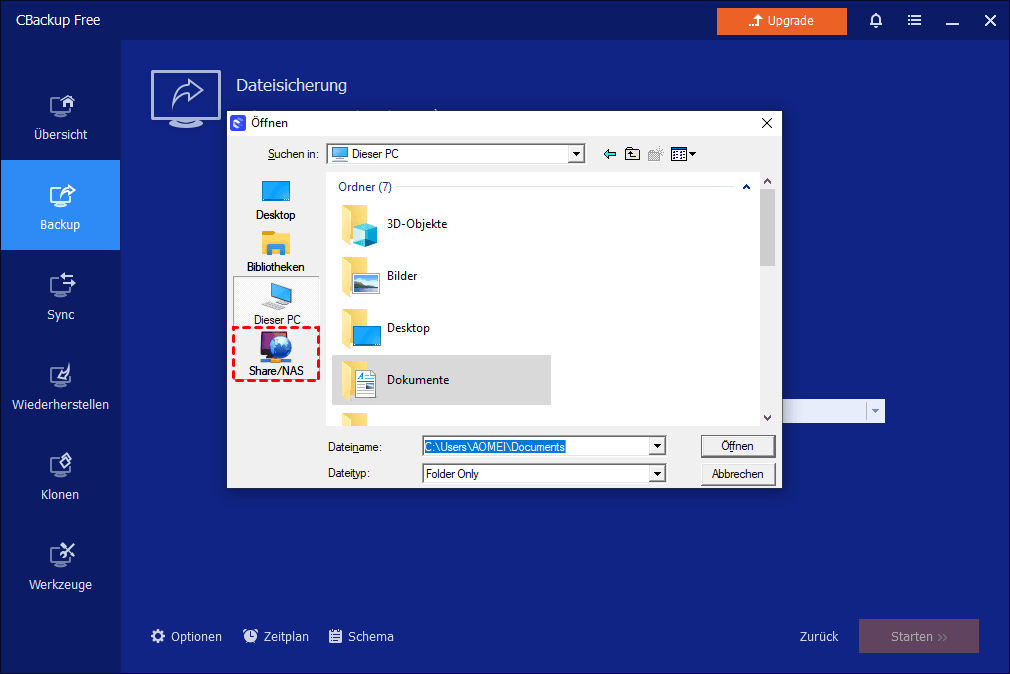
Task: Go back with the green arrow icon
Action: click(610, 154)
